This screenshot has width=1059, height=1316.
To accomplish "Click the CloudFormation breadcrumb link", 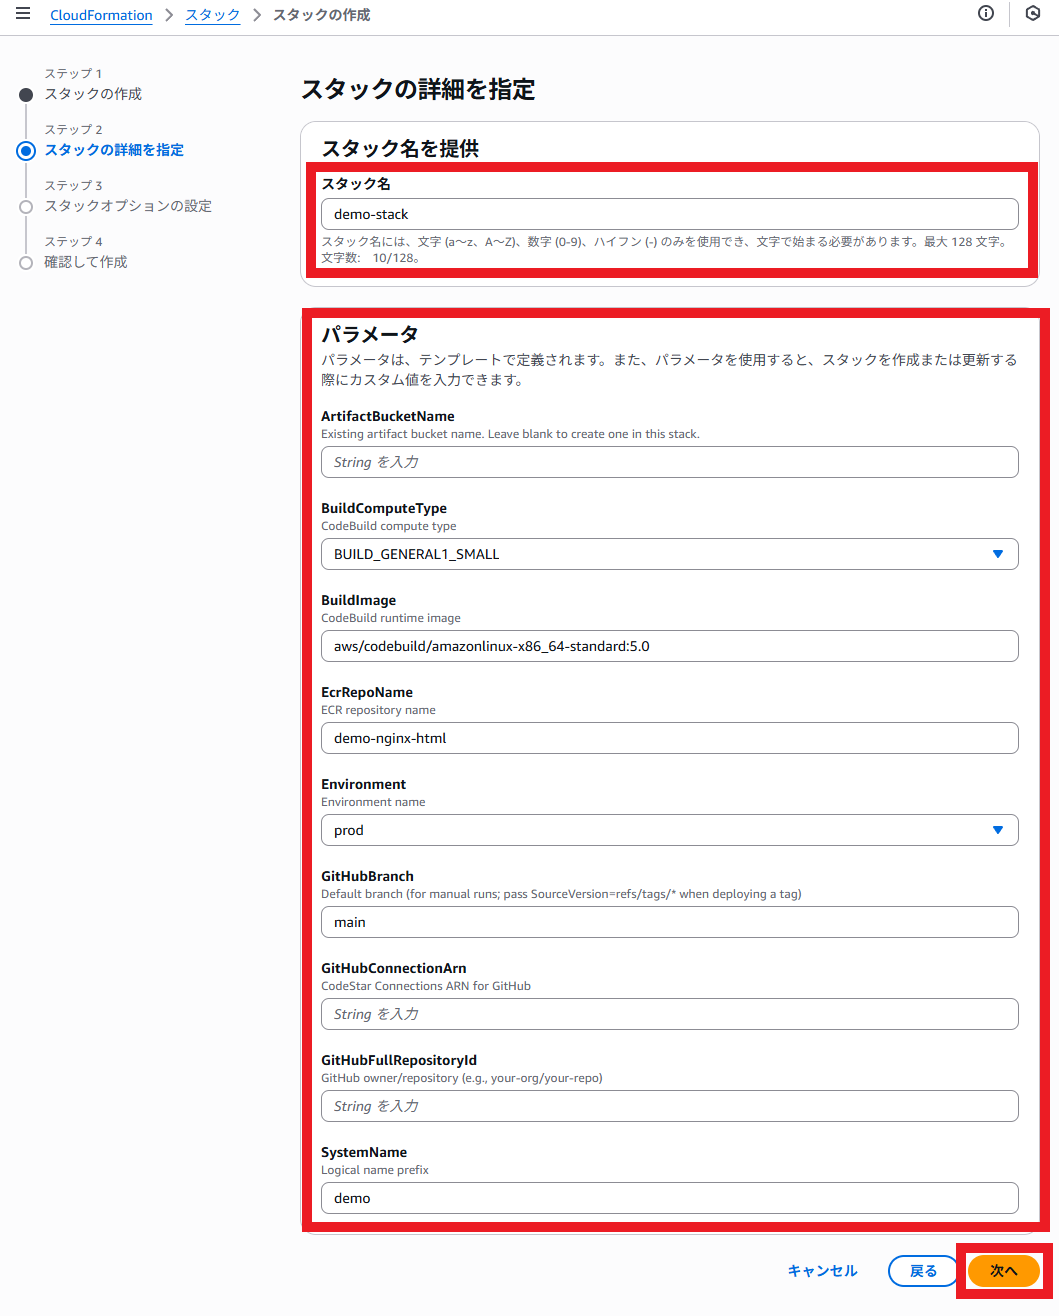I will [101, 15].
